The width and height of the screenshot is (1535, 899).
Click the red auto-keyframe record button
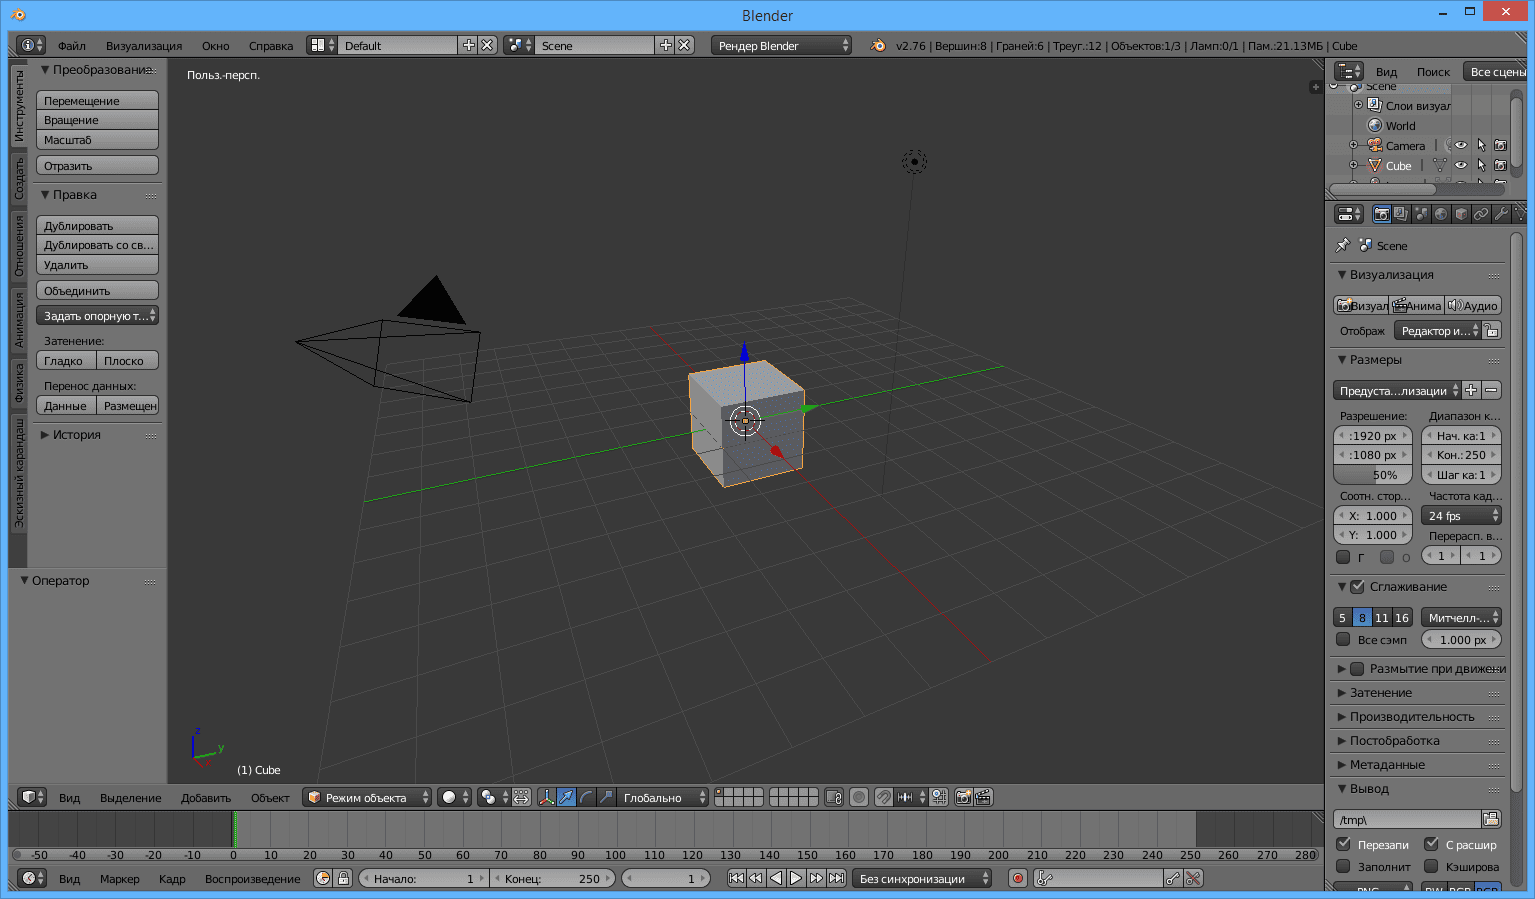[x=1018, y=878]
